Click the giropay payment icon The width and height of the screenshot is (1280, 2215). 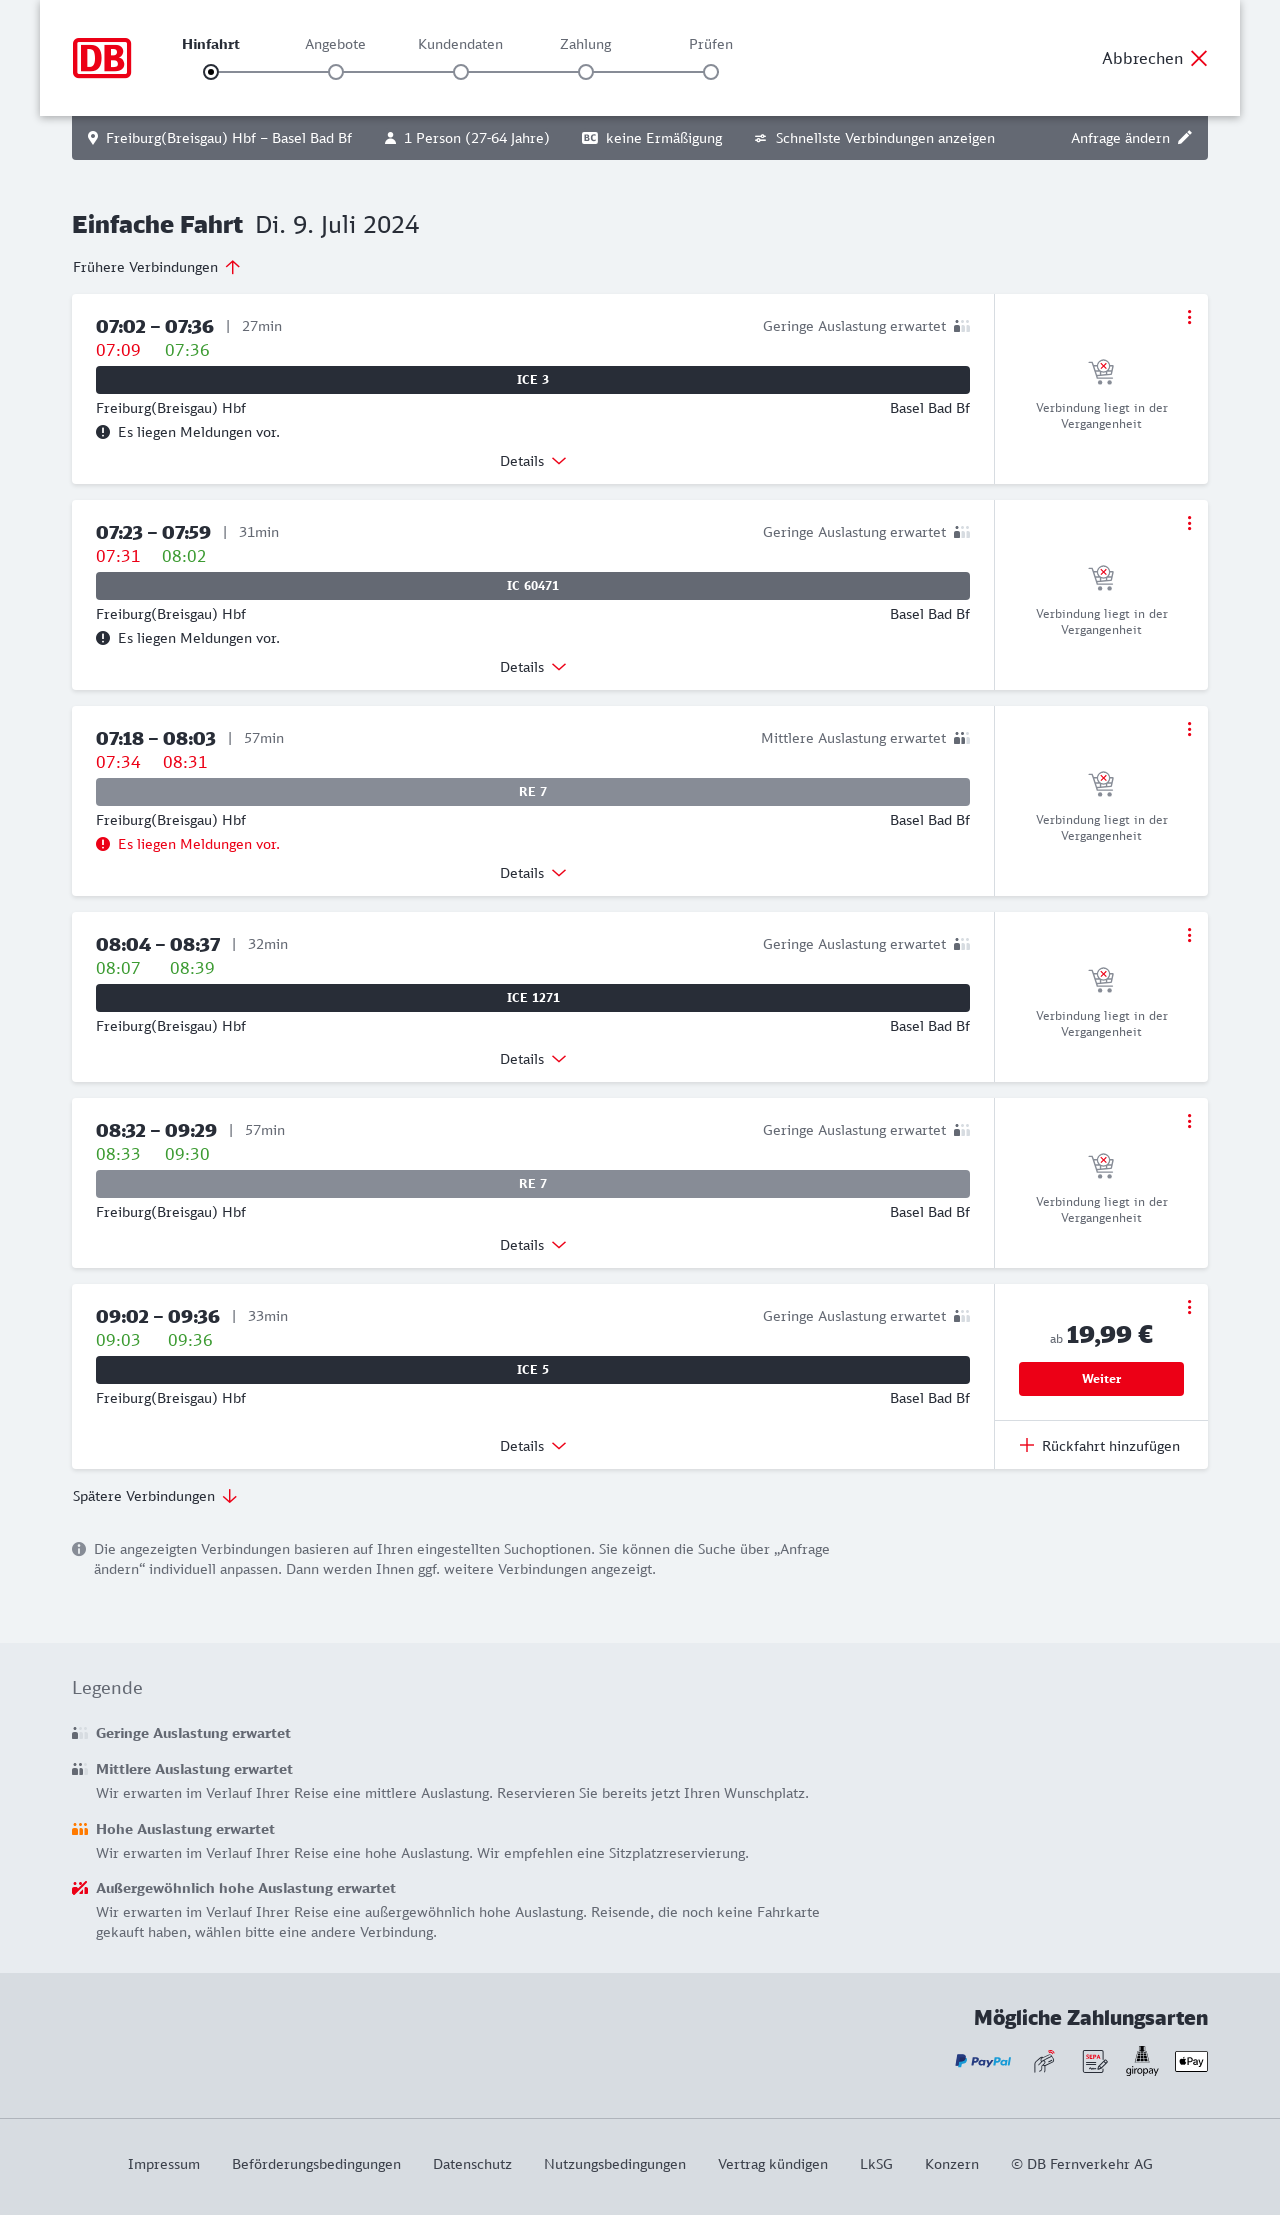point(1142,2061)
